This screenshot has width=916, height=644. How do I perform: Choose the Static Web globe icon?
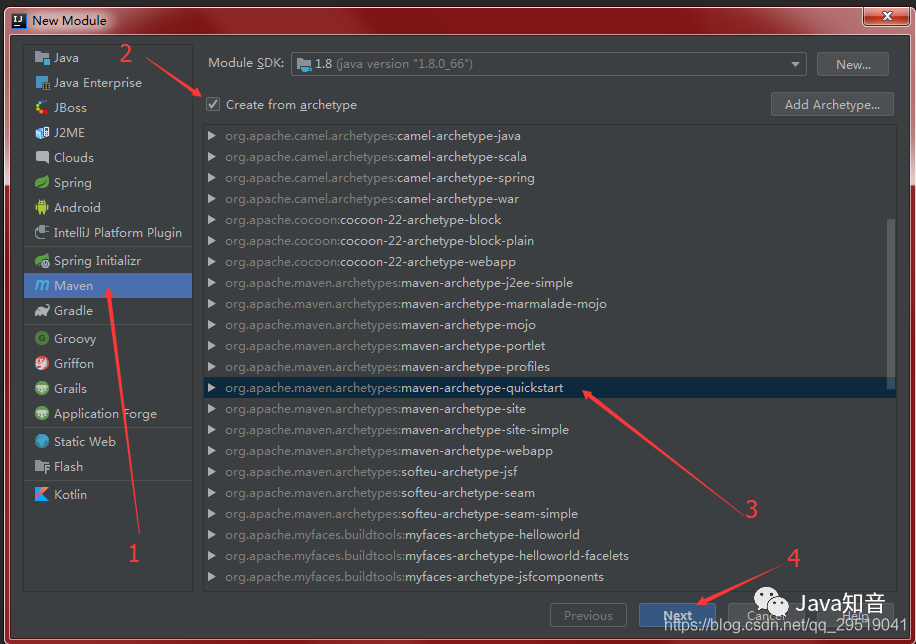pos(42,441)
